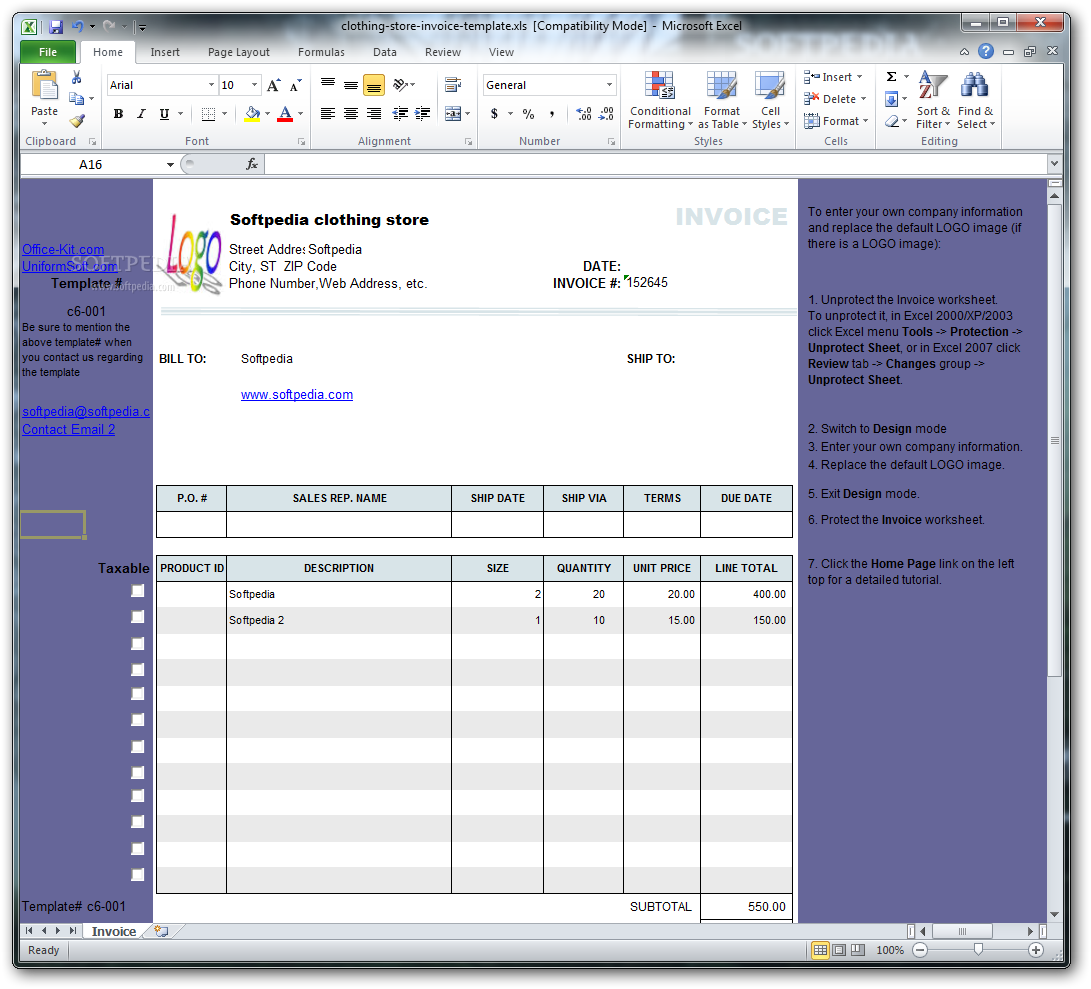Select Bottom Align icon
The height and width of the screenshot is (989, 1091).
coord(374,85)
